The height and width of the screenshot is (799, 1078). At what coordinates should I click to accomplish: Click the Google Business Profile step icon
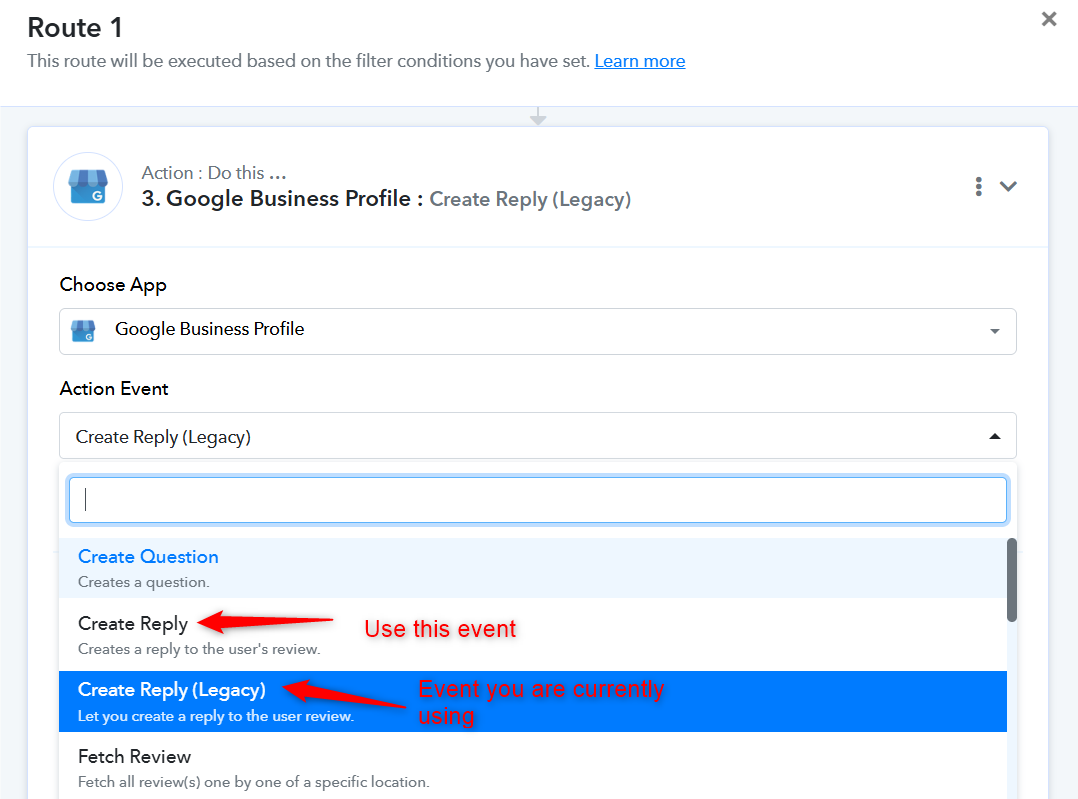[x=88, y=186]
